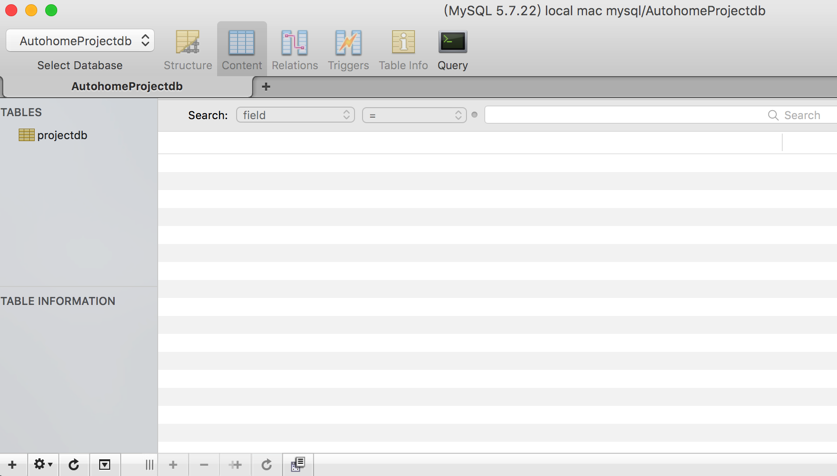Add a new connection tab
The width and height of the screenshot is (837, 476).
(266, 86)
